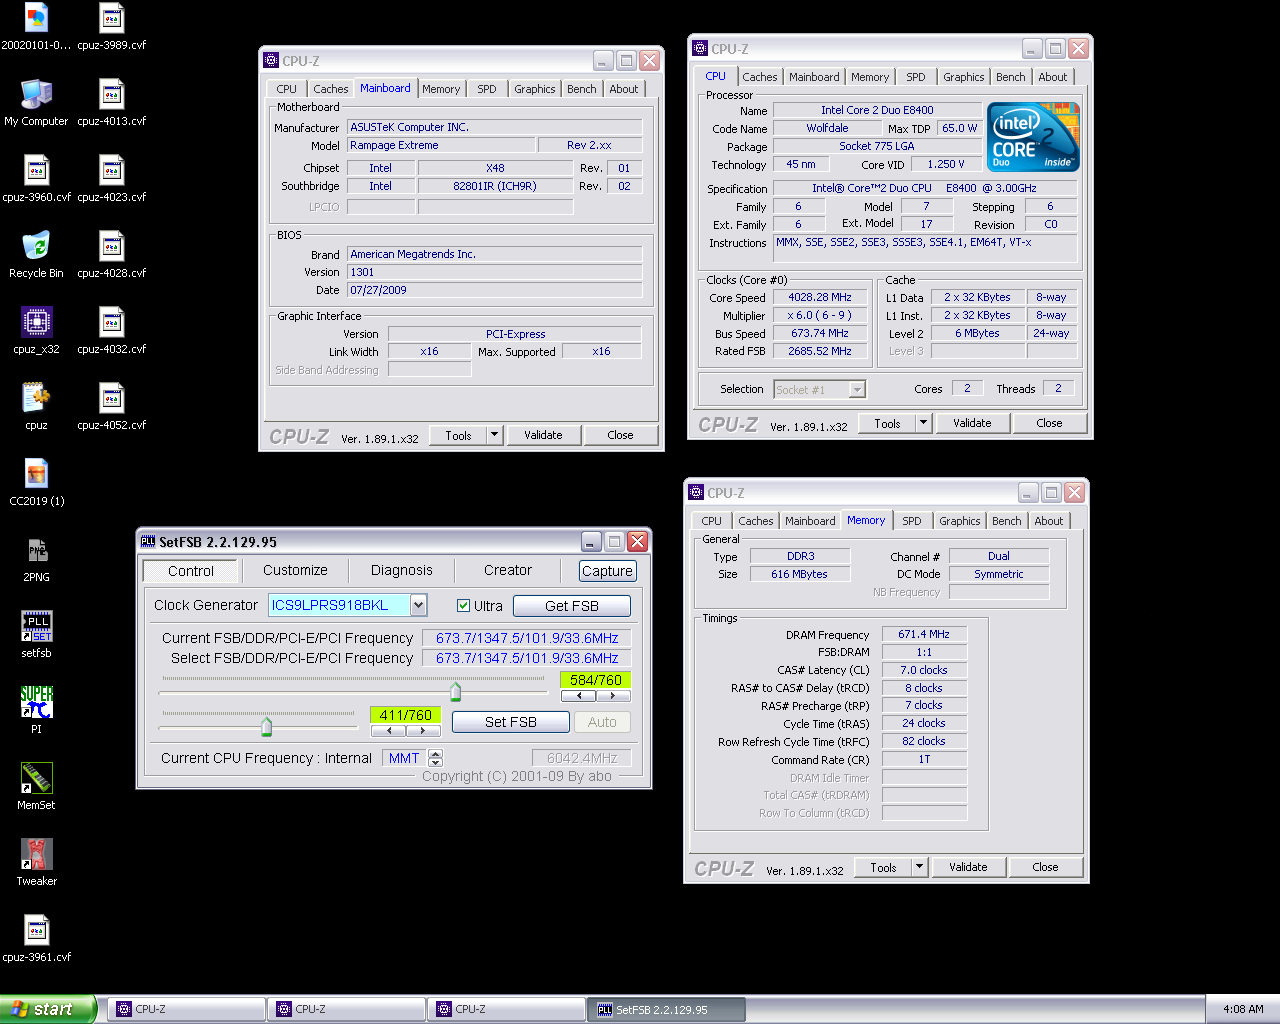The image size is (1280, 1024).
Task: Click the 4:08 AM system clock
Action: (1243, 1009)
